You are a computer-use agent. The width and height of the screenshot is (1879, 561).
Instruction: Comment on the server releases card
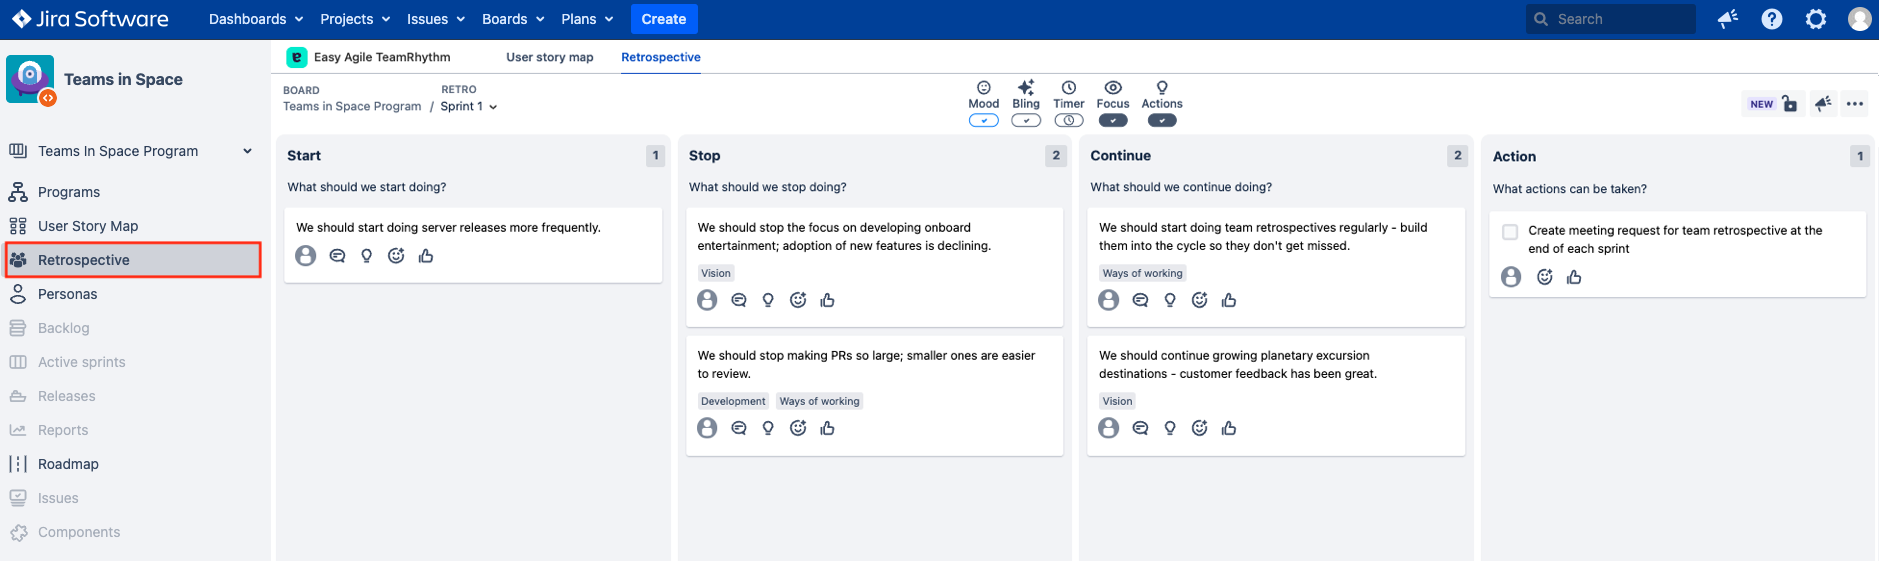tap(337, 256)
